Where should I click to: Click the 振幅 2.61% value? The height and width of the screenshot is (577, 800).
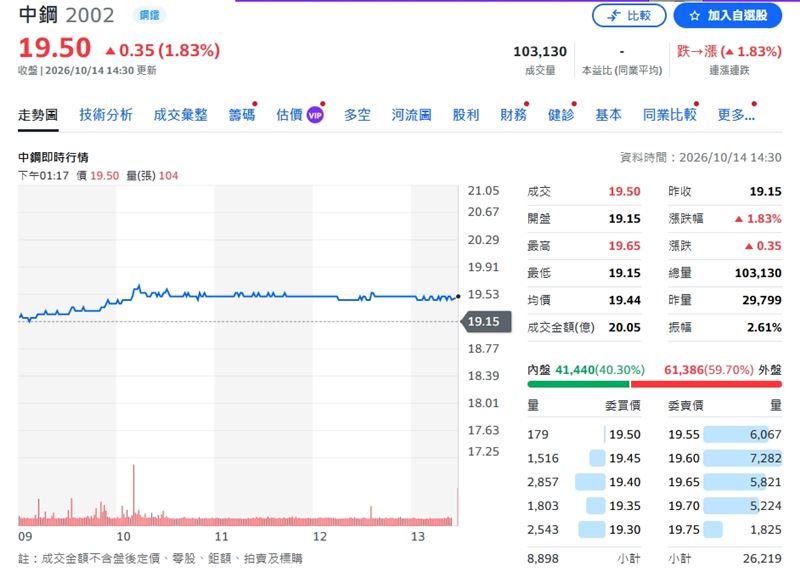point(764,328)
